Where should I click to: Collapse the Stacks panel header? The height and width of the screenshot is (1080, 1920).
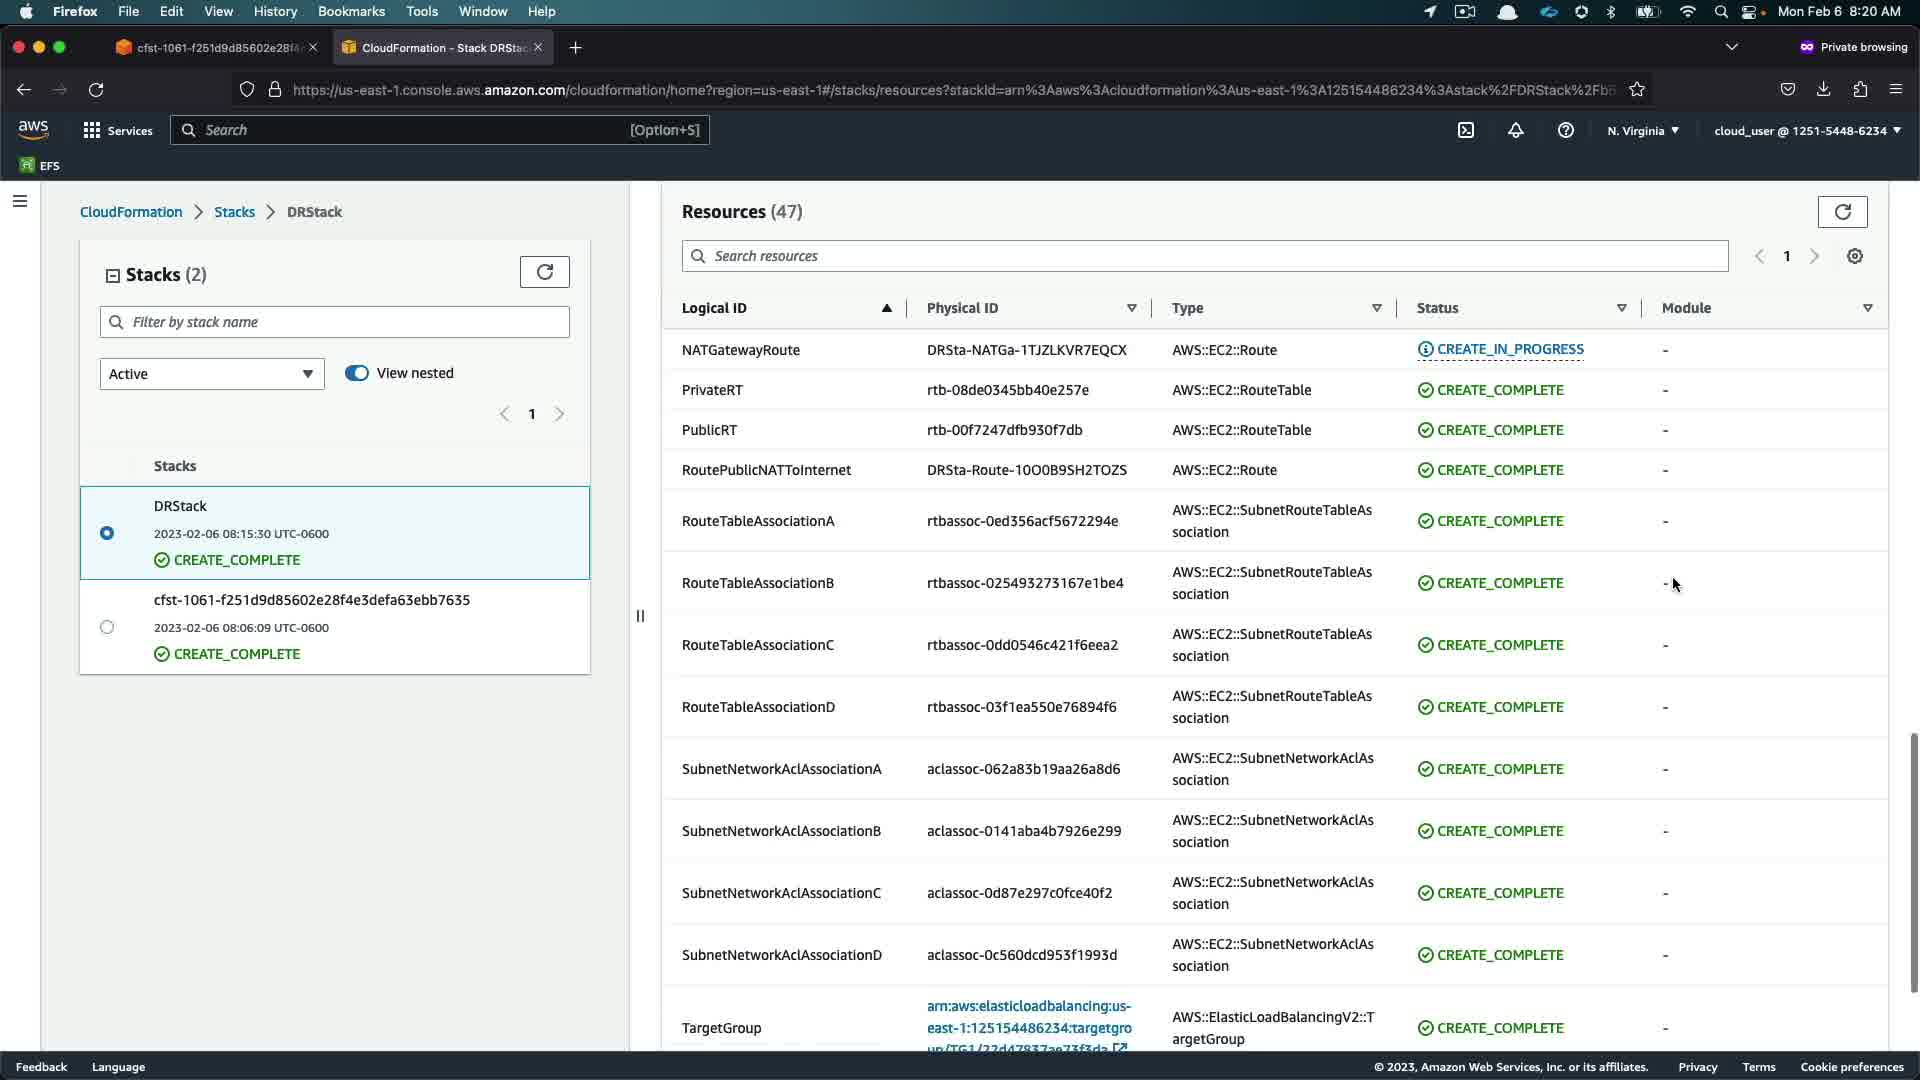(113, 275)
